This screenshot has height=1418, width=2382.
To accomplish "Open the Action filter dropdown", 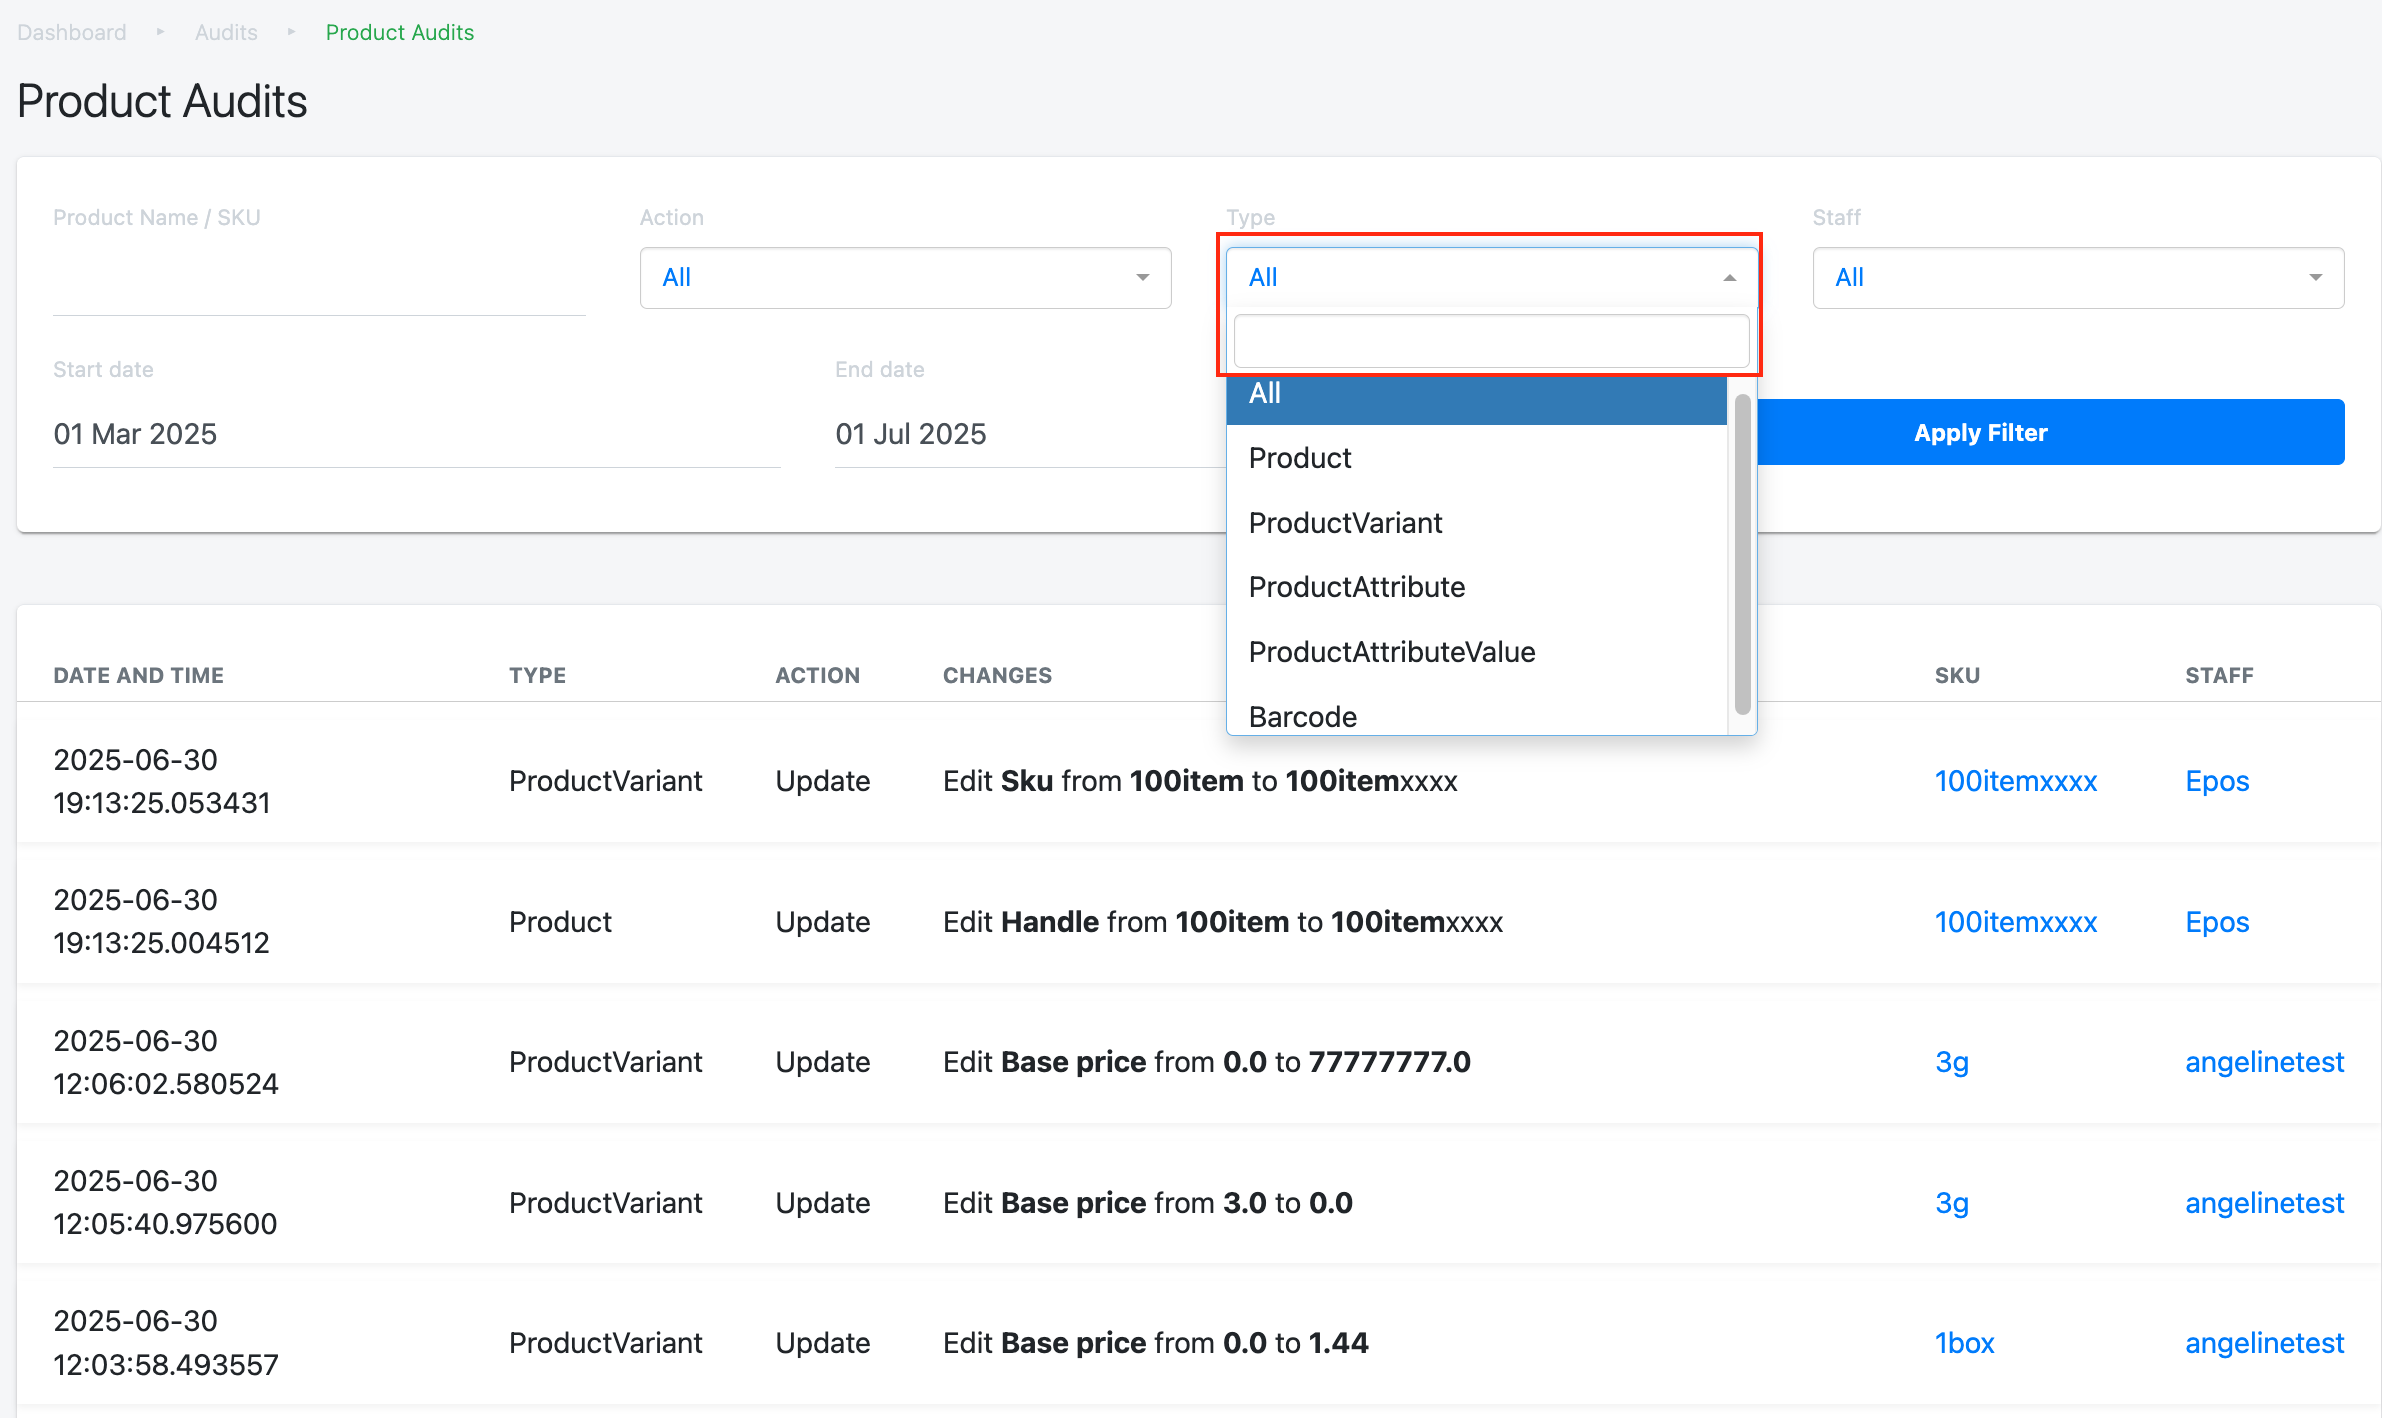I will point(905,278).
